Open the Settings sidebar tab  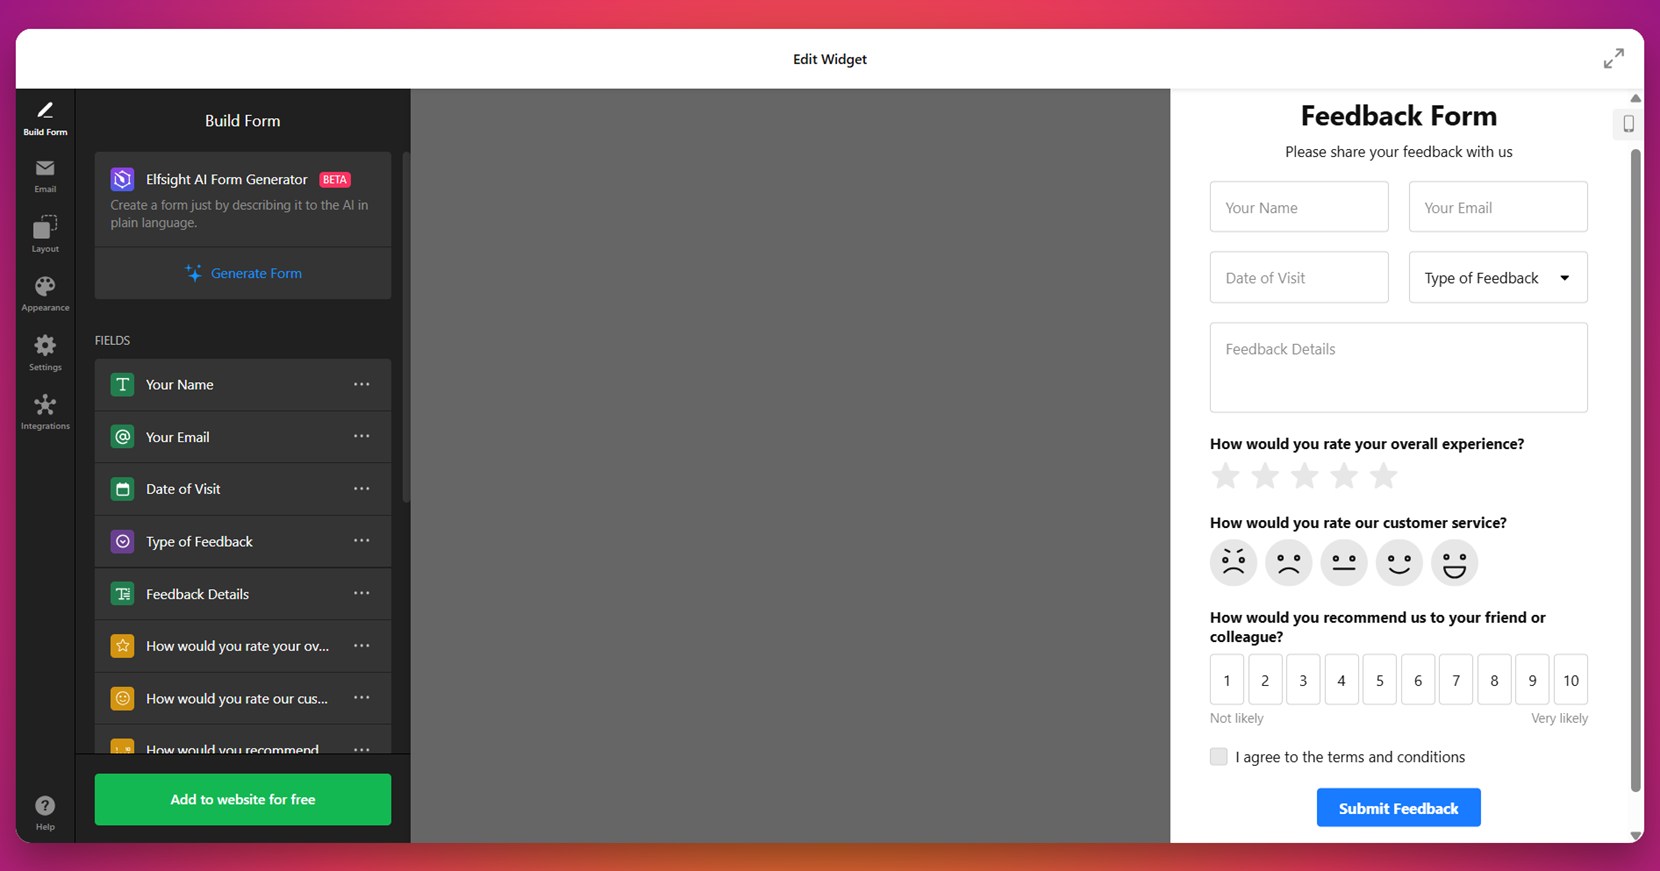coord(45,353)
